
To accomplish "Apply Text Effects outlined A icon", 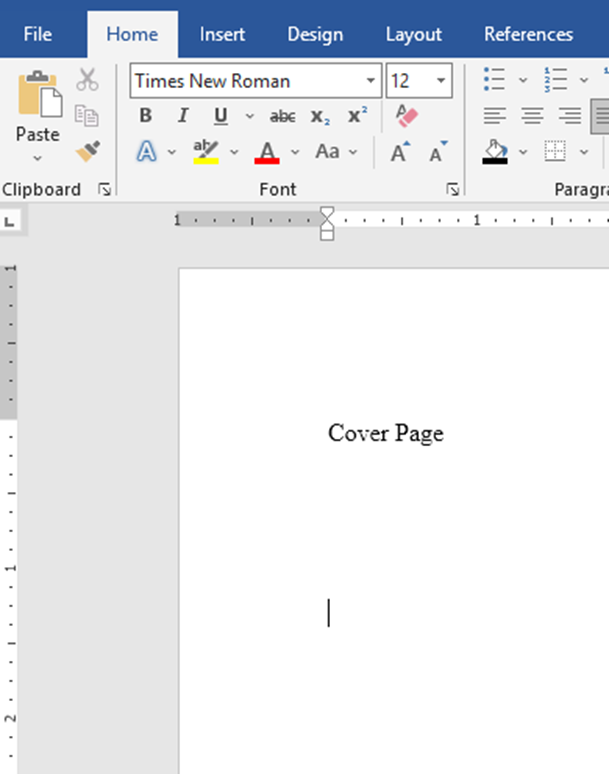I will pyautogui.click(x=146, y=152).
